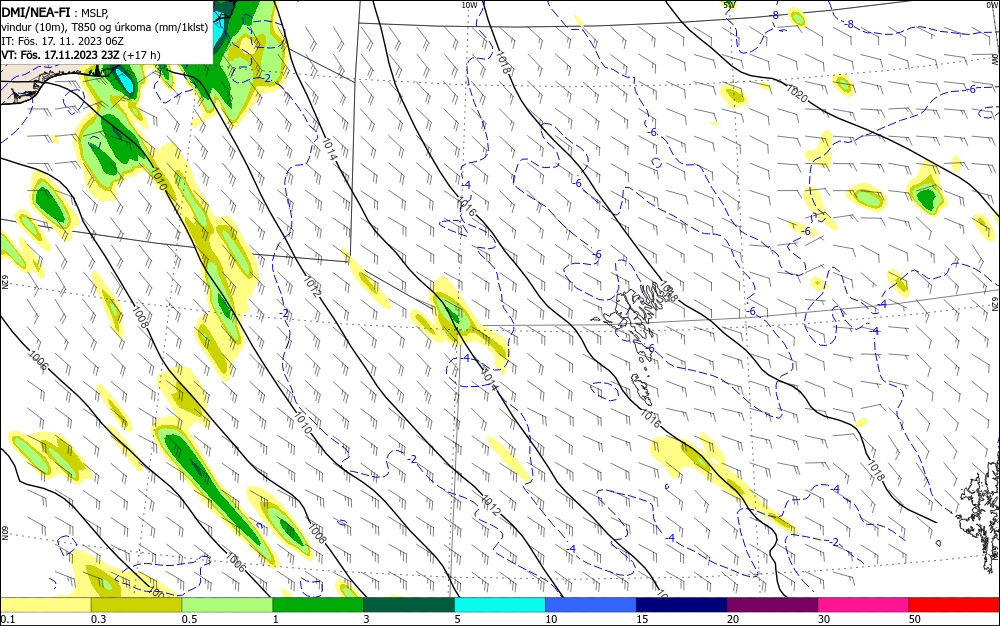Click the 1020 isobar label
Screen dimensions: 1000x626
[797, 94]
